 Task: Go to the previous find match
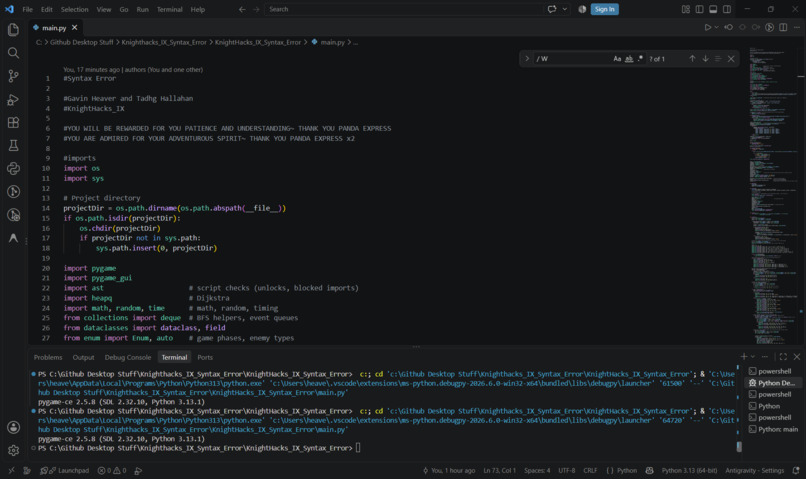[692, 59]
